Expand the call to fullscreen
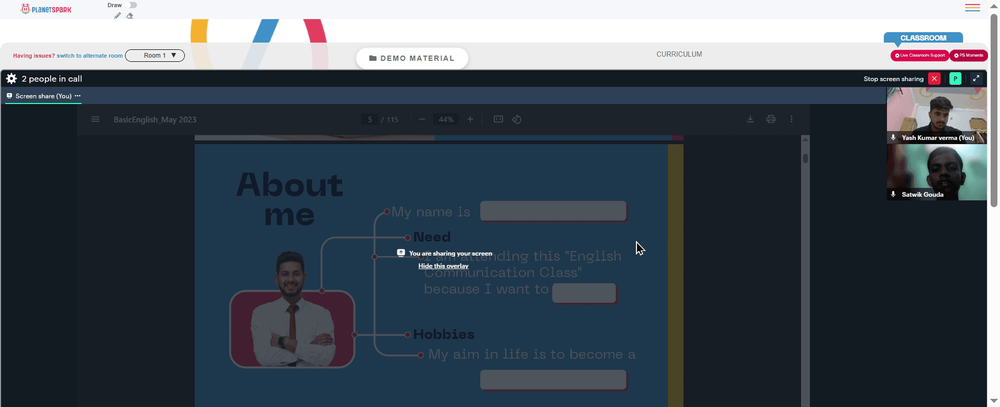This screenshot has height=407, width=1000. [976, 78]
